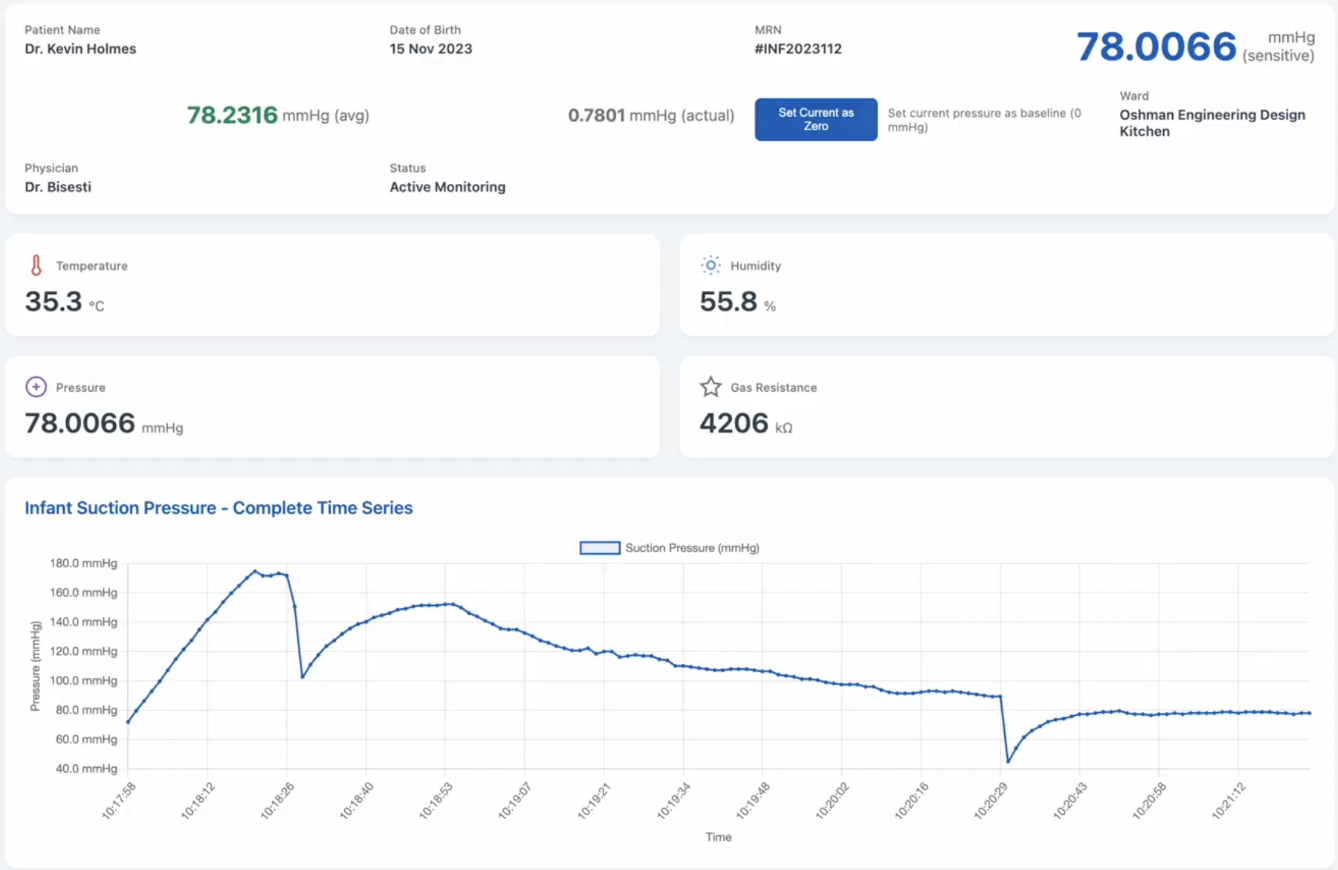Click the legend color swatch for Suction Pressure
Image resolution: width=1338 pixels, height=870 pixels.
pyautogui.click(x=598, y=547)
